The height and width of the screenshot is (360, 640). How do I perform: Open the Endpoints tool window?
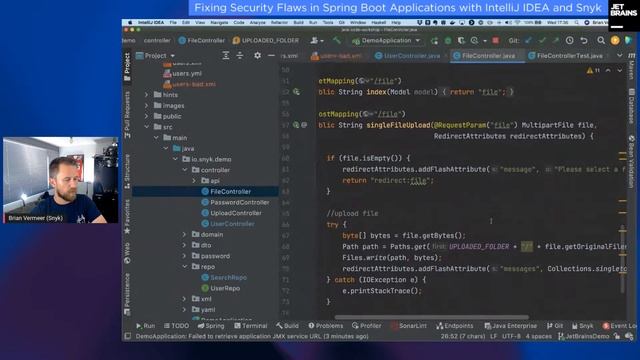pyautogui.click(x=454, y=326)
